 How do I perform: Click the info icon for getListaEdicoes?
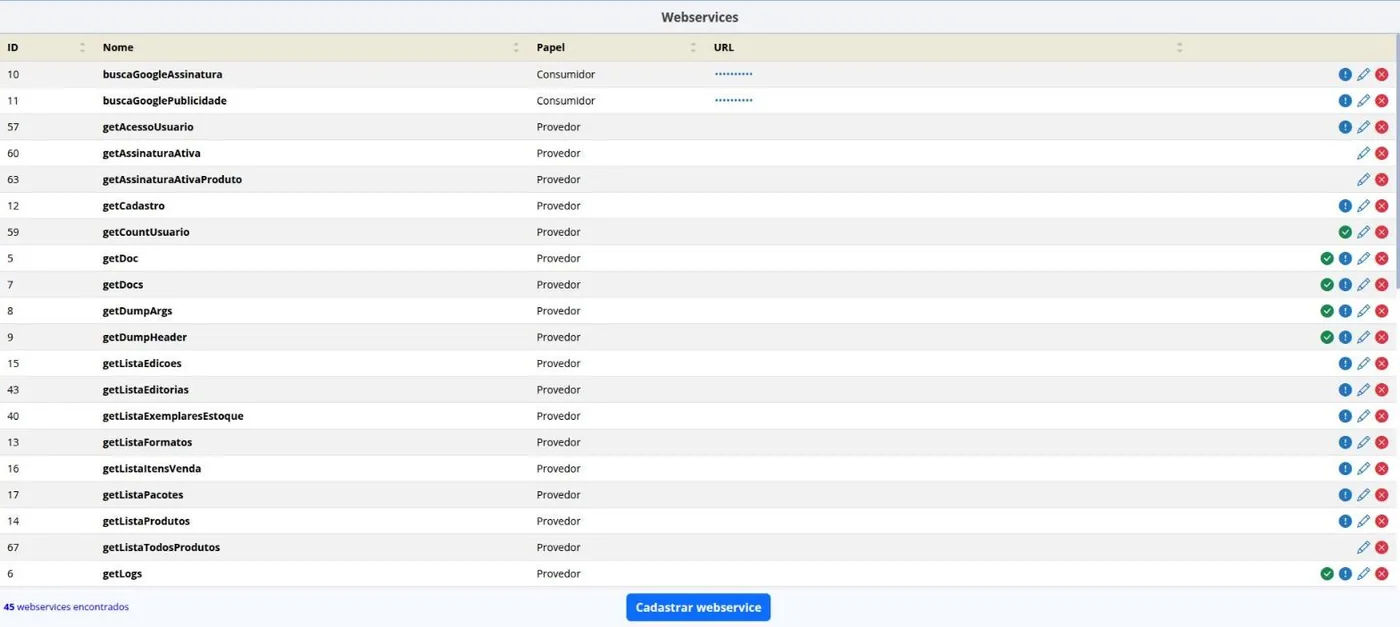pos(1345,364)
